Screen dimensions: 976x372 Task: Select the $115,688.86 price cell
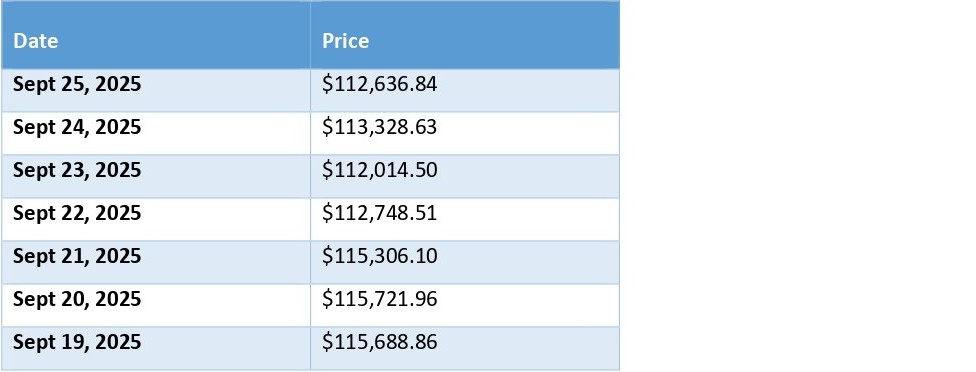(x=465, y=348)
